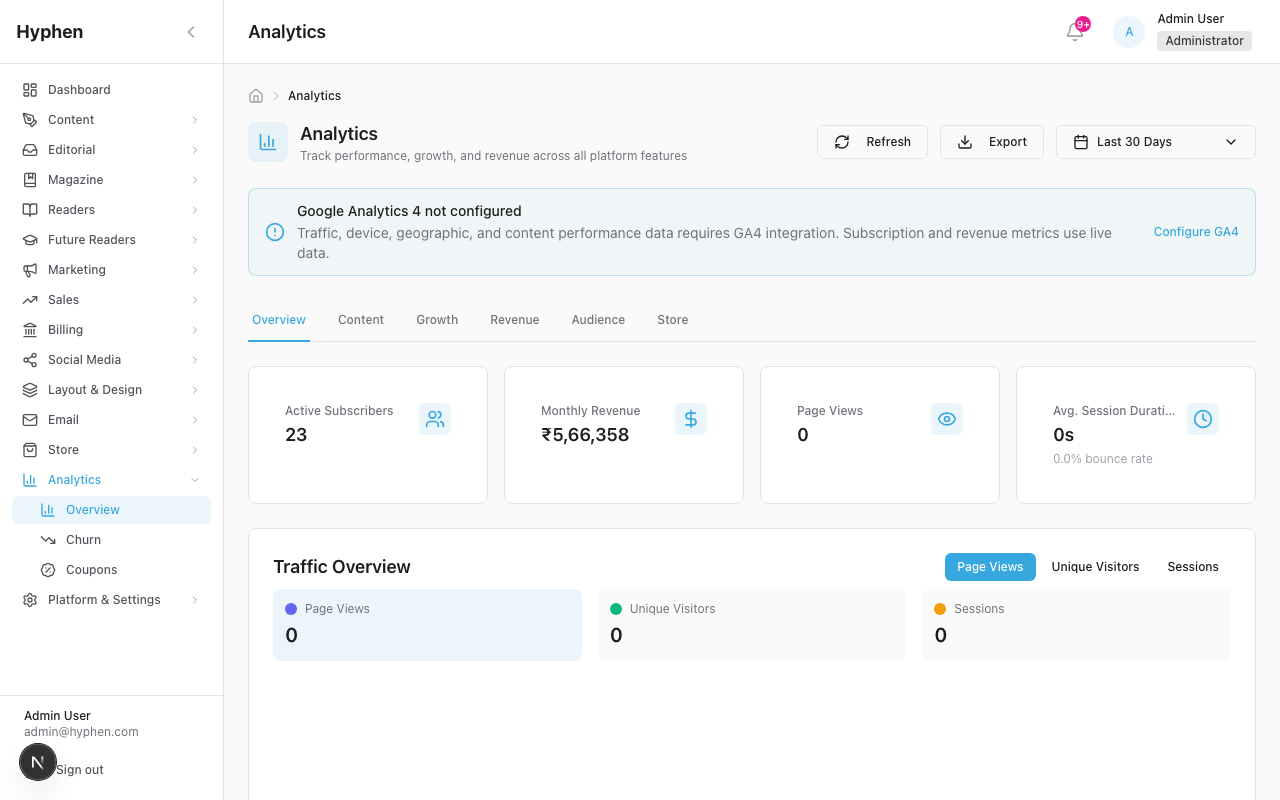1280x800 pixels.
Task: Click the Dashboard grid icon in sidebar
Action: 30,90
